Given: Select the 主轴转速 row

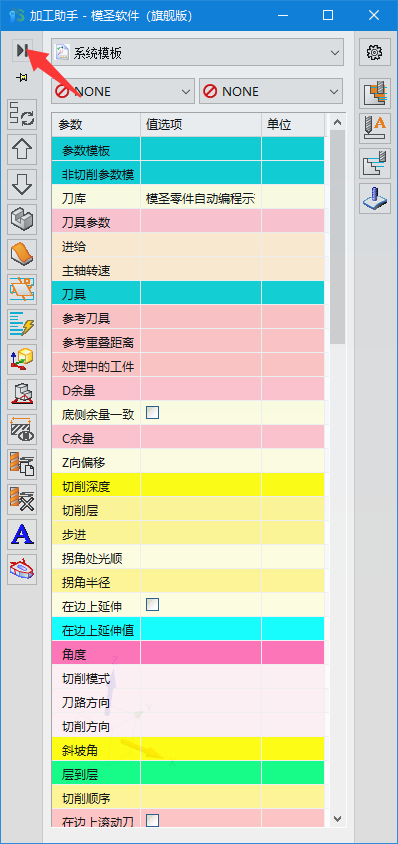Looking at the screenshot, I should point(188,269).
